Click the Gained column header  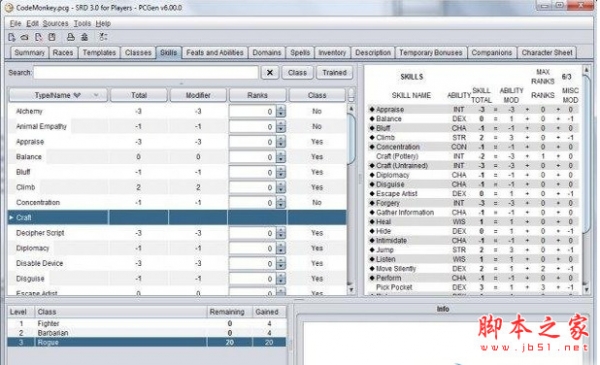coord(269,312)
